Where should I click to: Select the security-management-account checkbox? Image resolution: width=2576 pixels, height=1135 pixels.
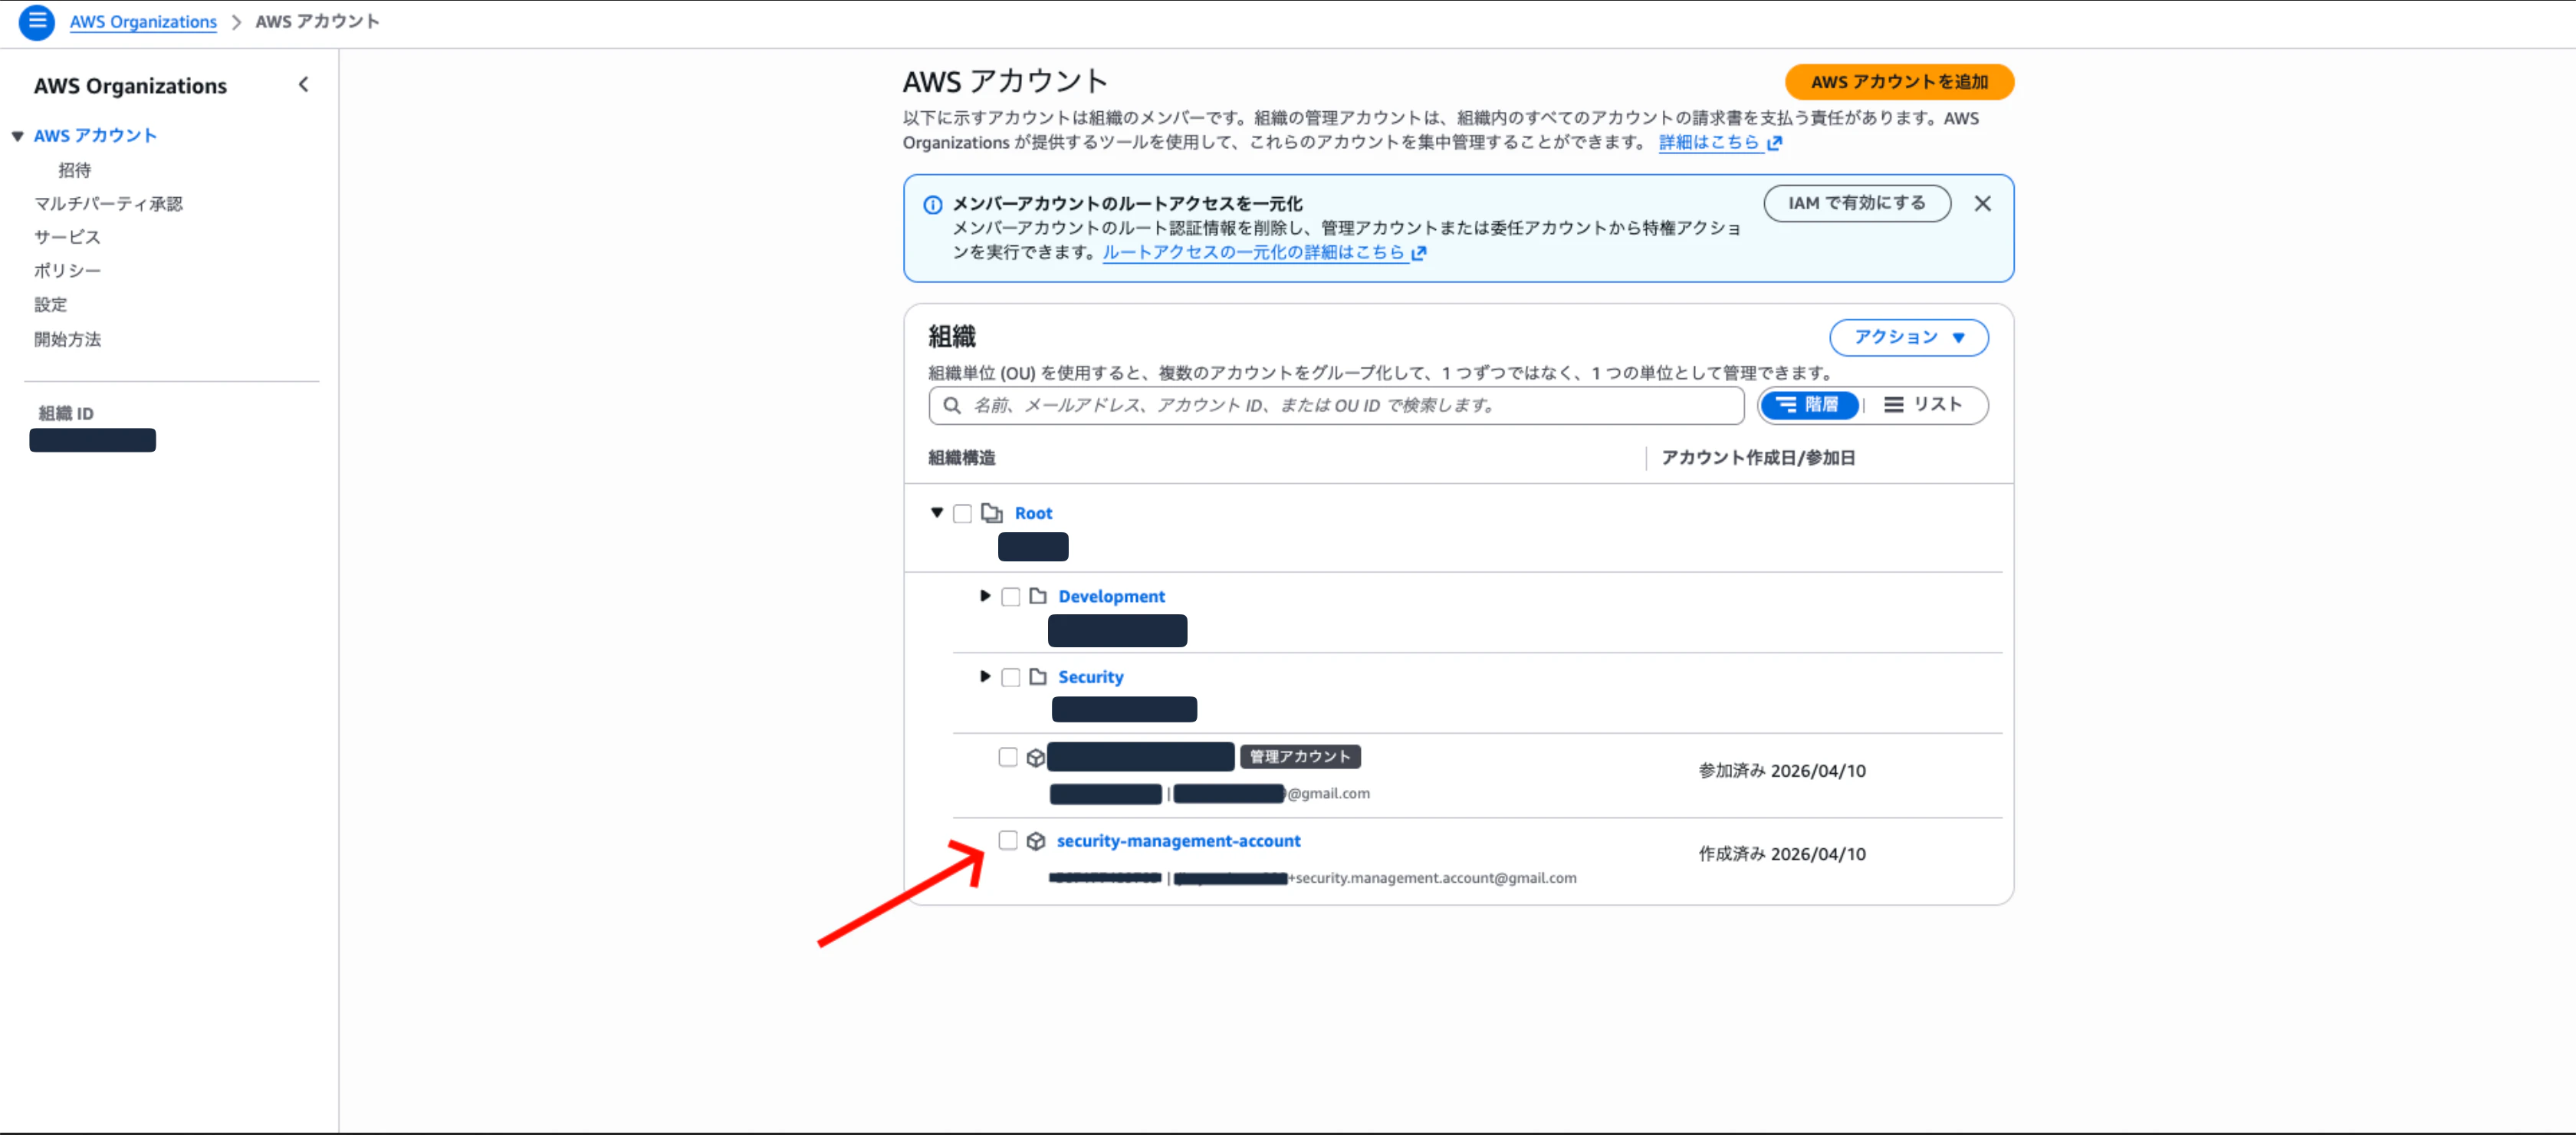[x=1008, y=841]
